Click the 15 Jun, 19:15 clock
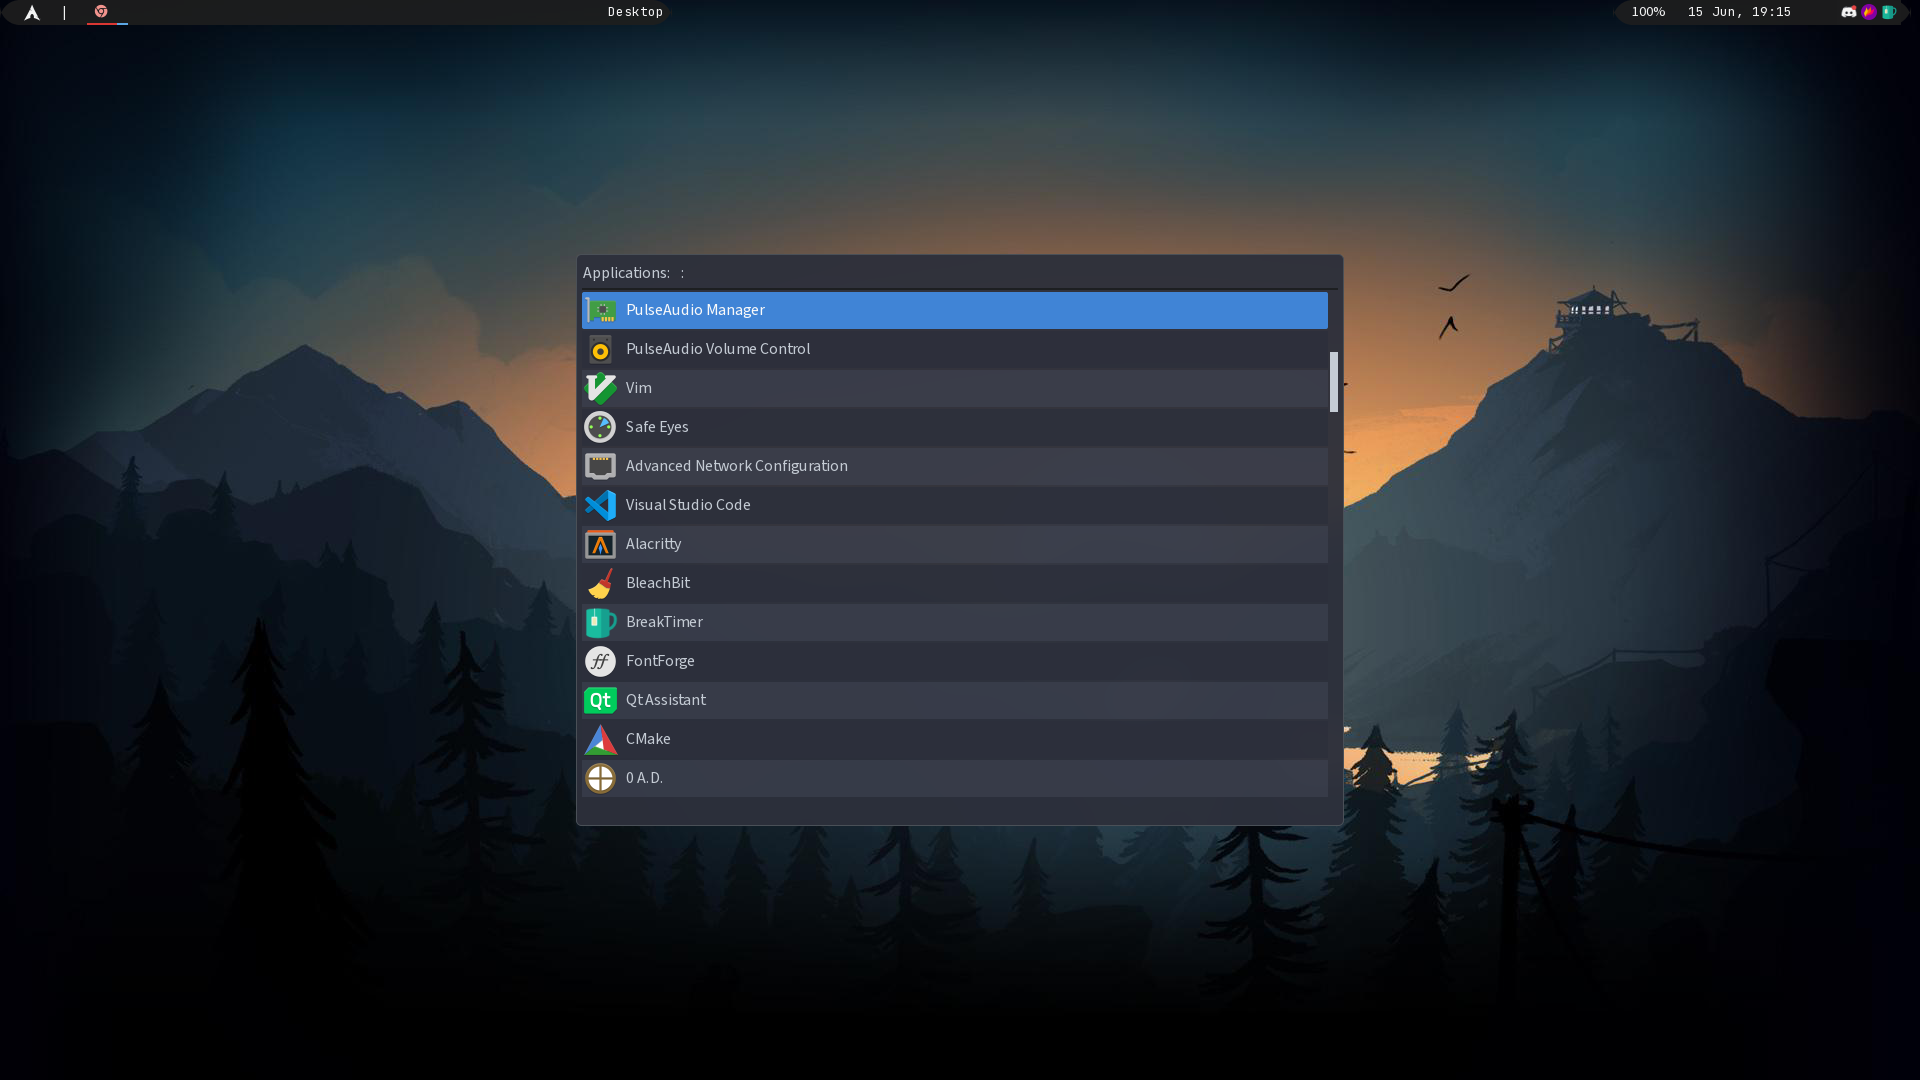 pos(1739,12)
